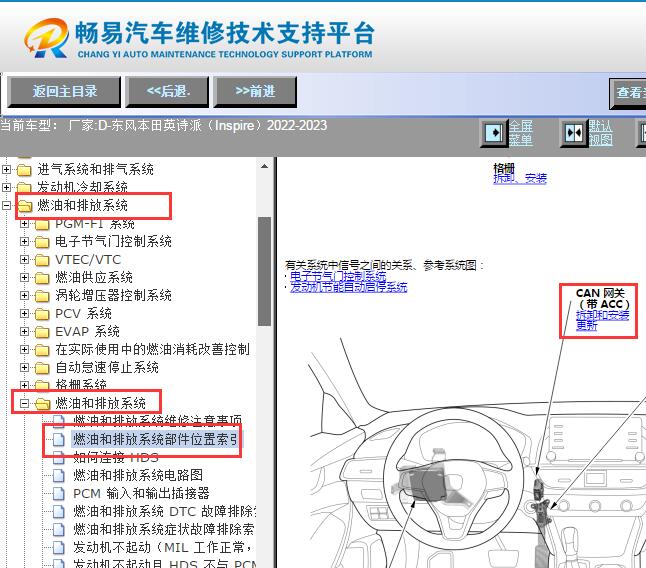Expand the EVAP 系统 node

(x=25, y=332)
